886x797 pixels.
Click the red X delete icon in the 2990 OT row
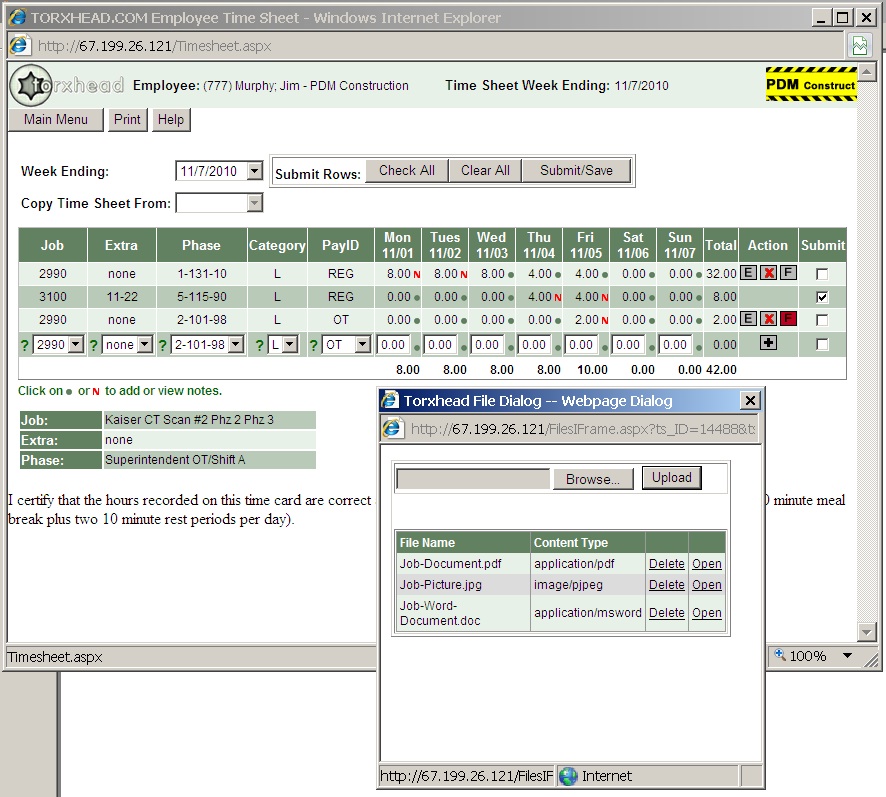pyautogui.click(x=768, y=320)
